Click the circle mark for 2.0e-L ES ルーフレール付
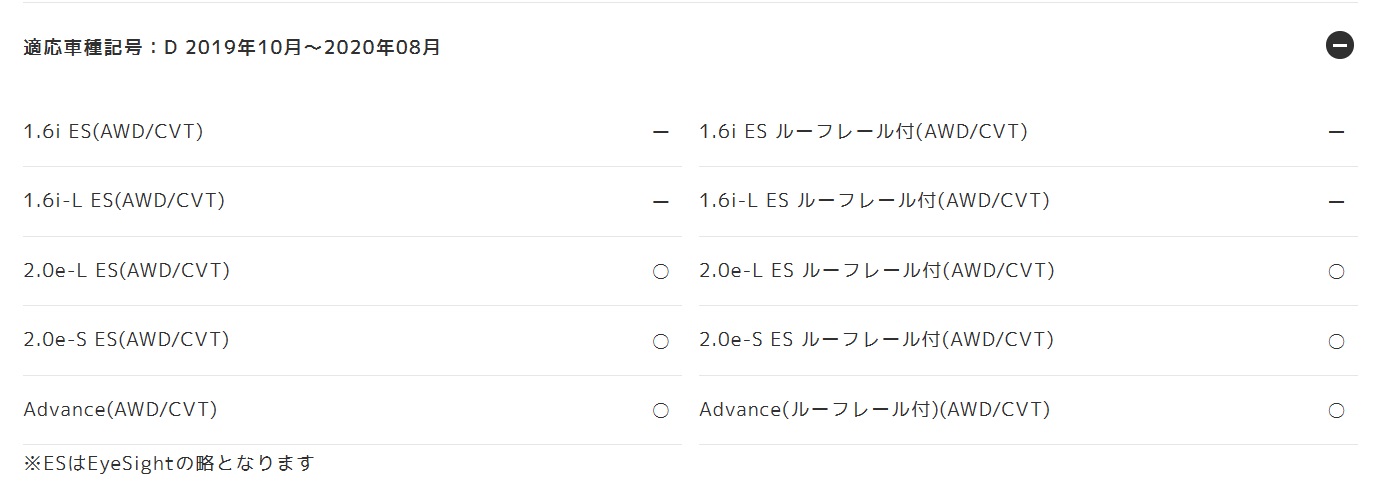The image size is (1379, 495). (x=1336, y=272)
